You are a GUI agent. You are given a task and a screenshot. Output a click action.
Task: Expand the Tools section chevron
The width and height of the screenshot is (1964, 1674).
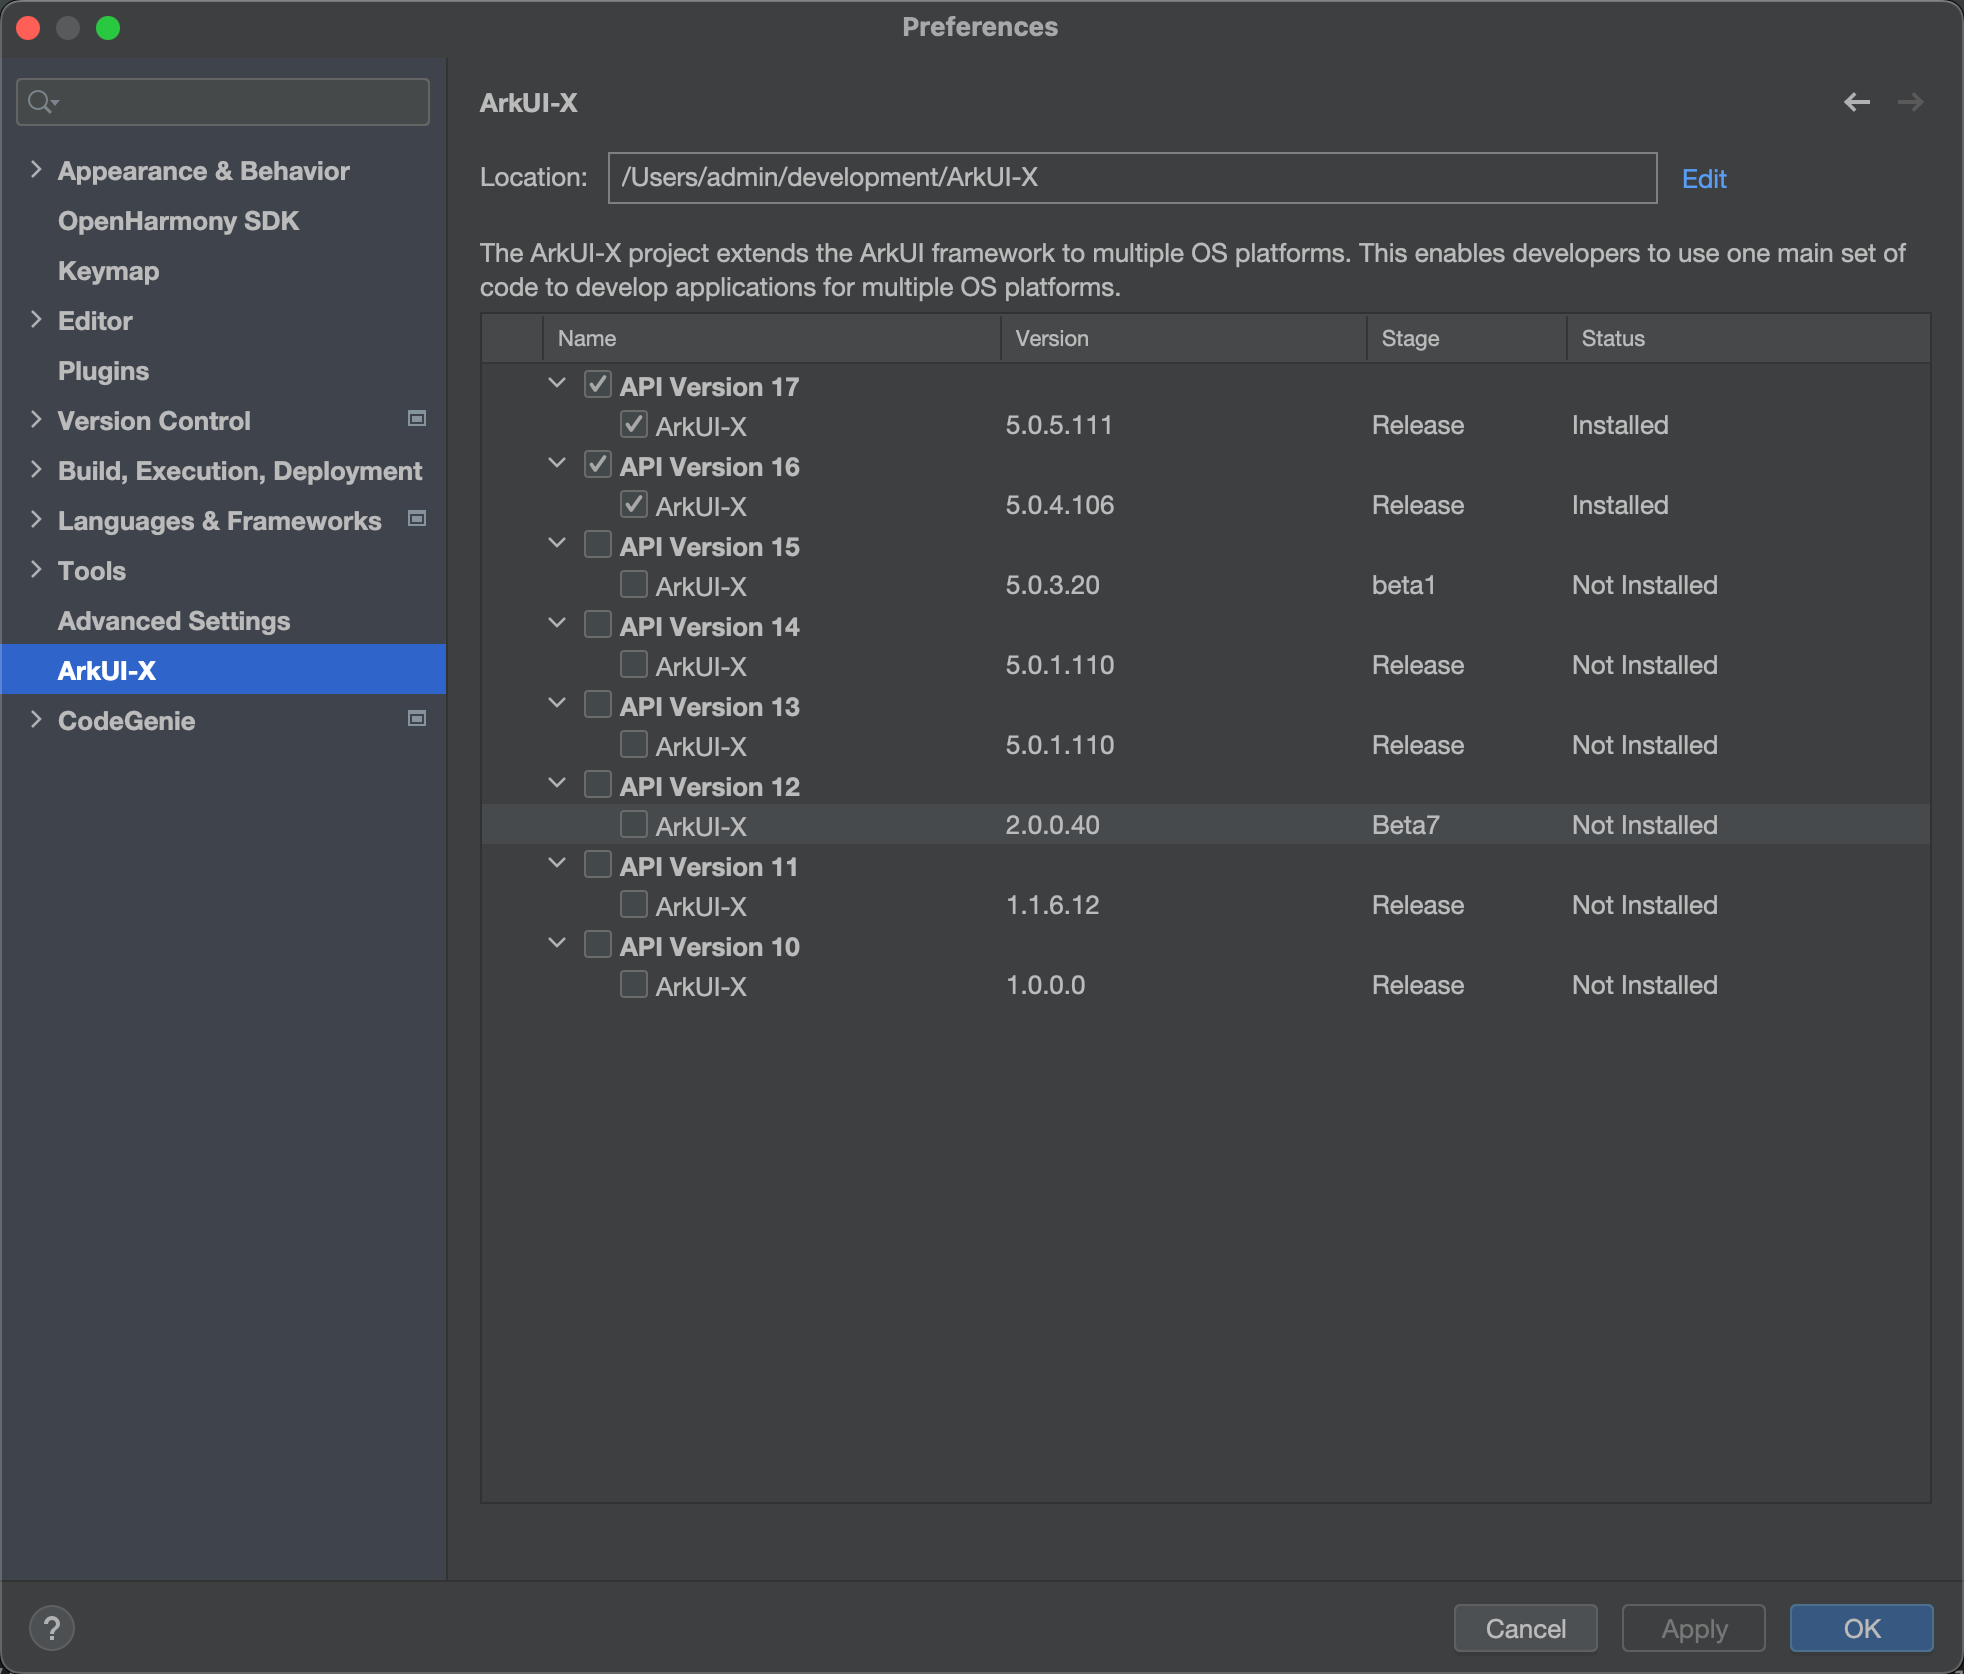coord(36,570)
